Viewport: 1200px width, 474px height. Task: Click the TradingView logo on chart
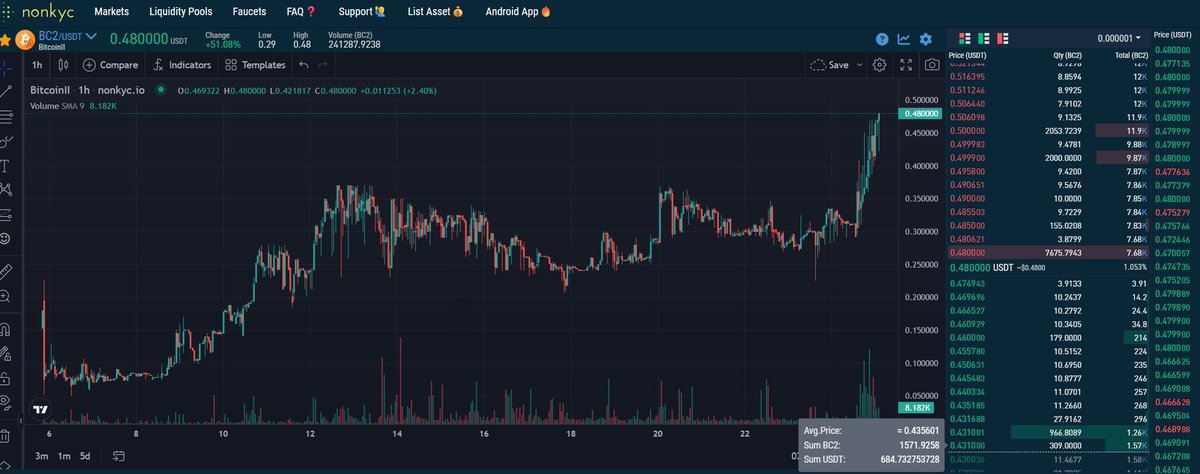coord(41,409)
